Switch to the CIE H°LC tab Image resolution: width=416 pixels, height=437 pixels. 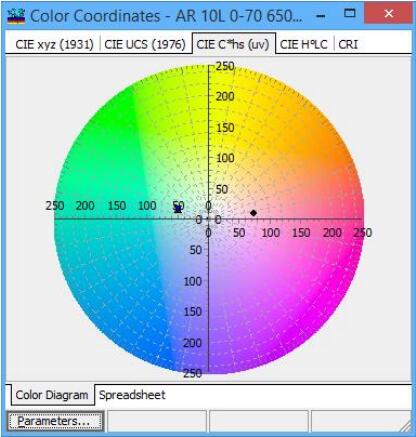(304, 44)
